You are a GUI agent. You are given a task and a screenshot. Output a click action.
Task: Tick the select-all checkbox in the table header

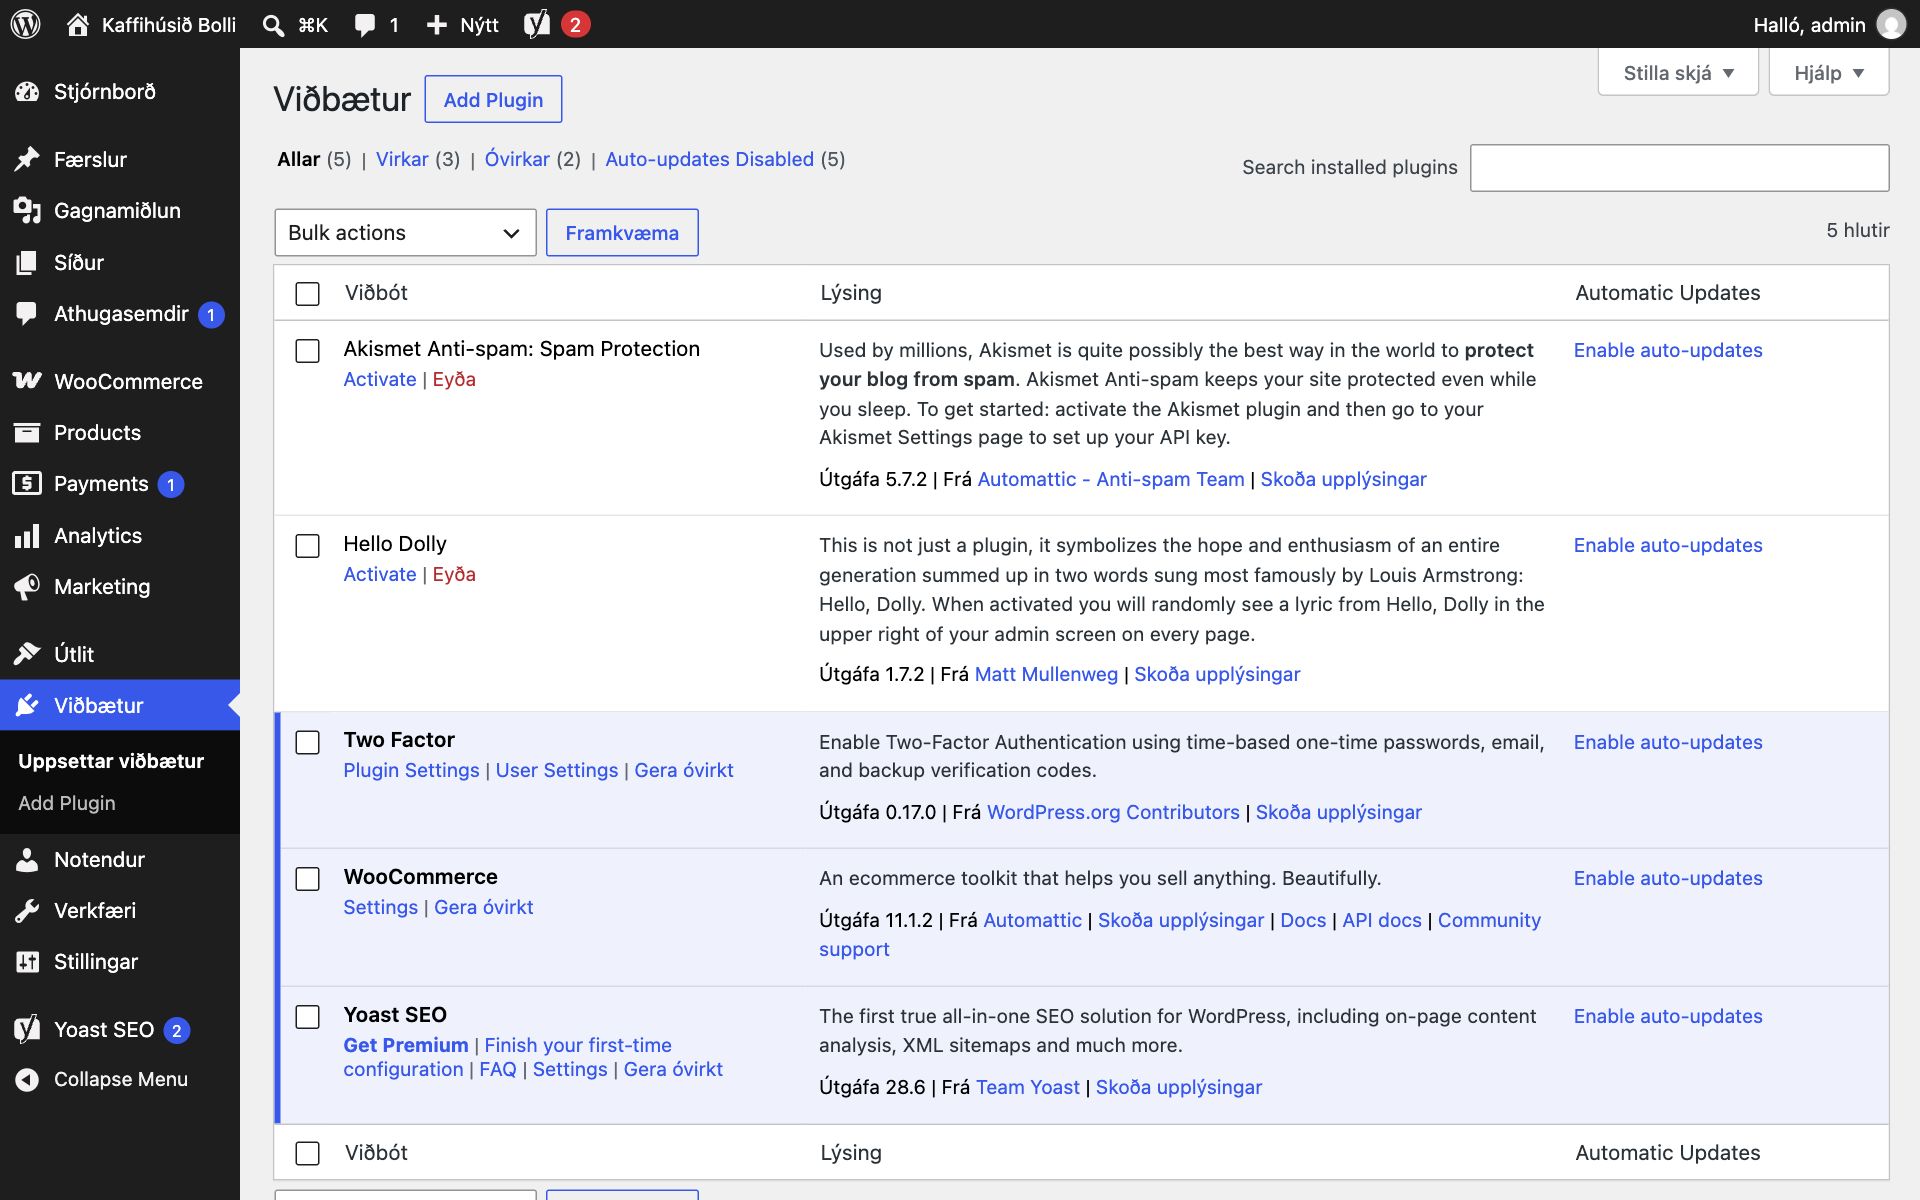[308, 294]
